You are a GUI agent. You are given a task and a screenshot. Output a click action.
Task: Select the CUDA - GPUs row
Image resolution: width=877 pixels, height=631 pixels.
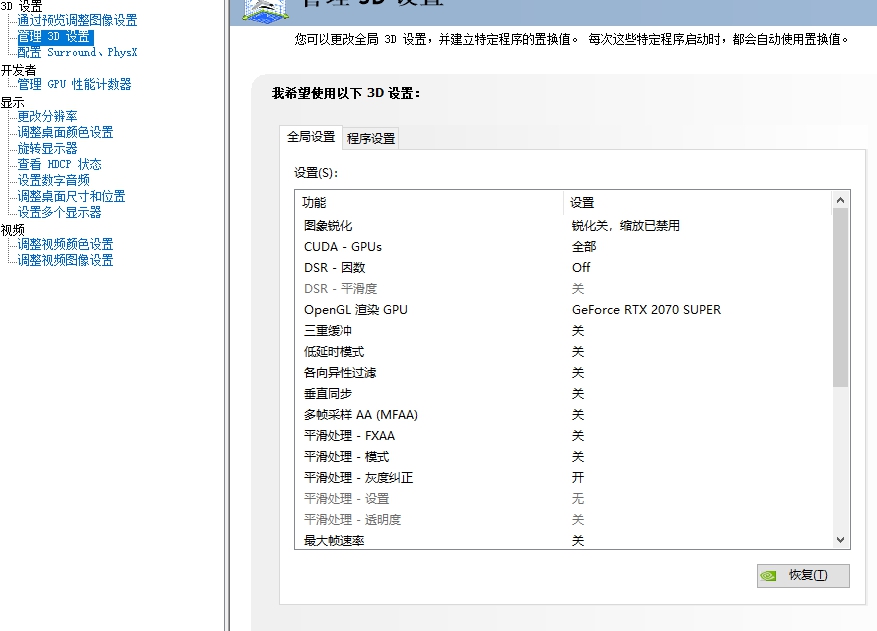tap(564, 247)
